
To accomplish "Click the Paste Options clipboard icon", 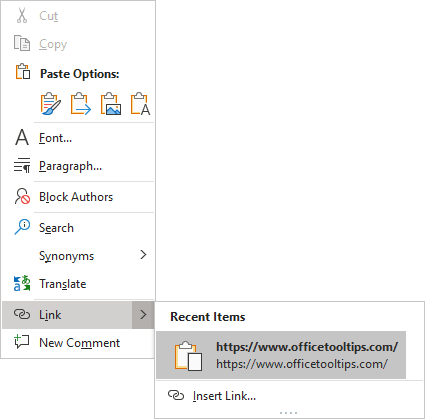I will click(x=23, y=72).
